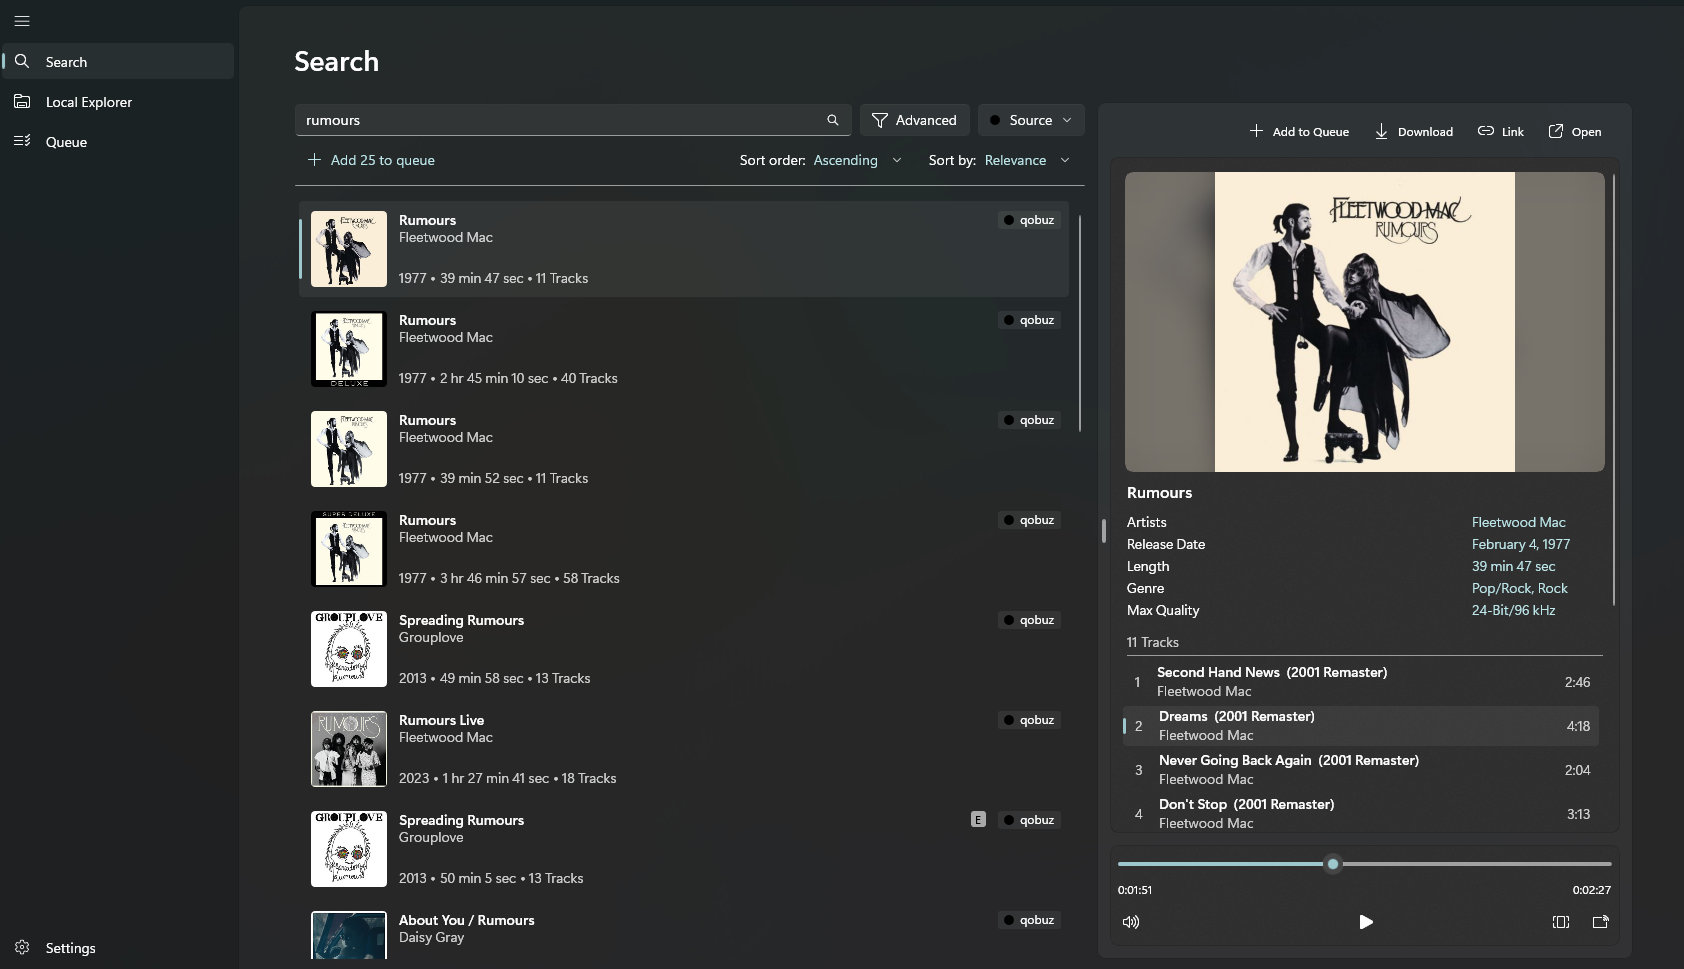Select the Rumours 39 min 47 sec album
Screen dimensions: 1684x969
pyautogui.click(x=684, y=249)
